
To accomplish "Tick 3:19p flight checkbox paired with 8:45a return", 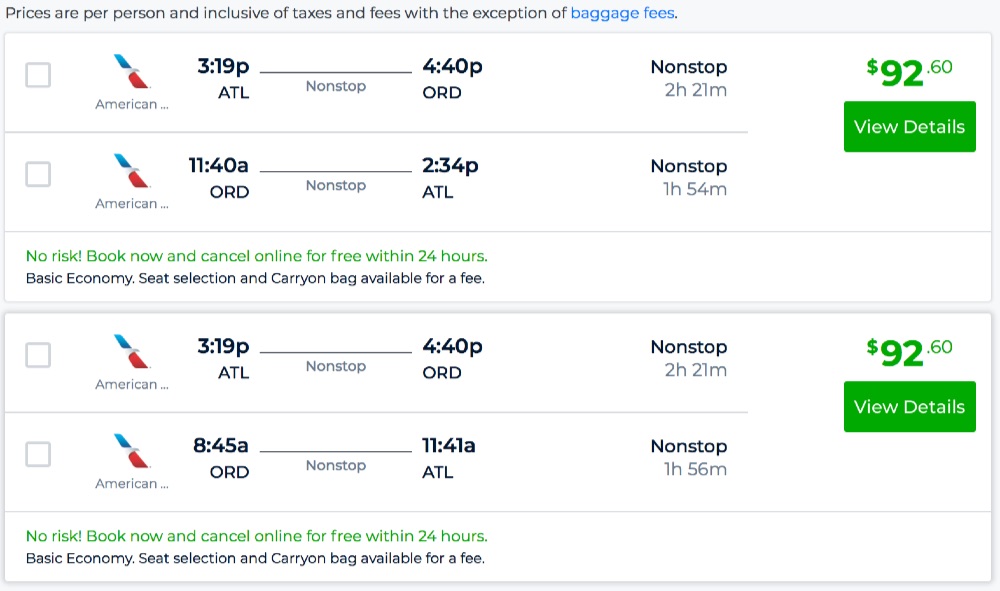I will tap(38, 355).
